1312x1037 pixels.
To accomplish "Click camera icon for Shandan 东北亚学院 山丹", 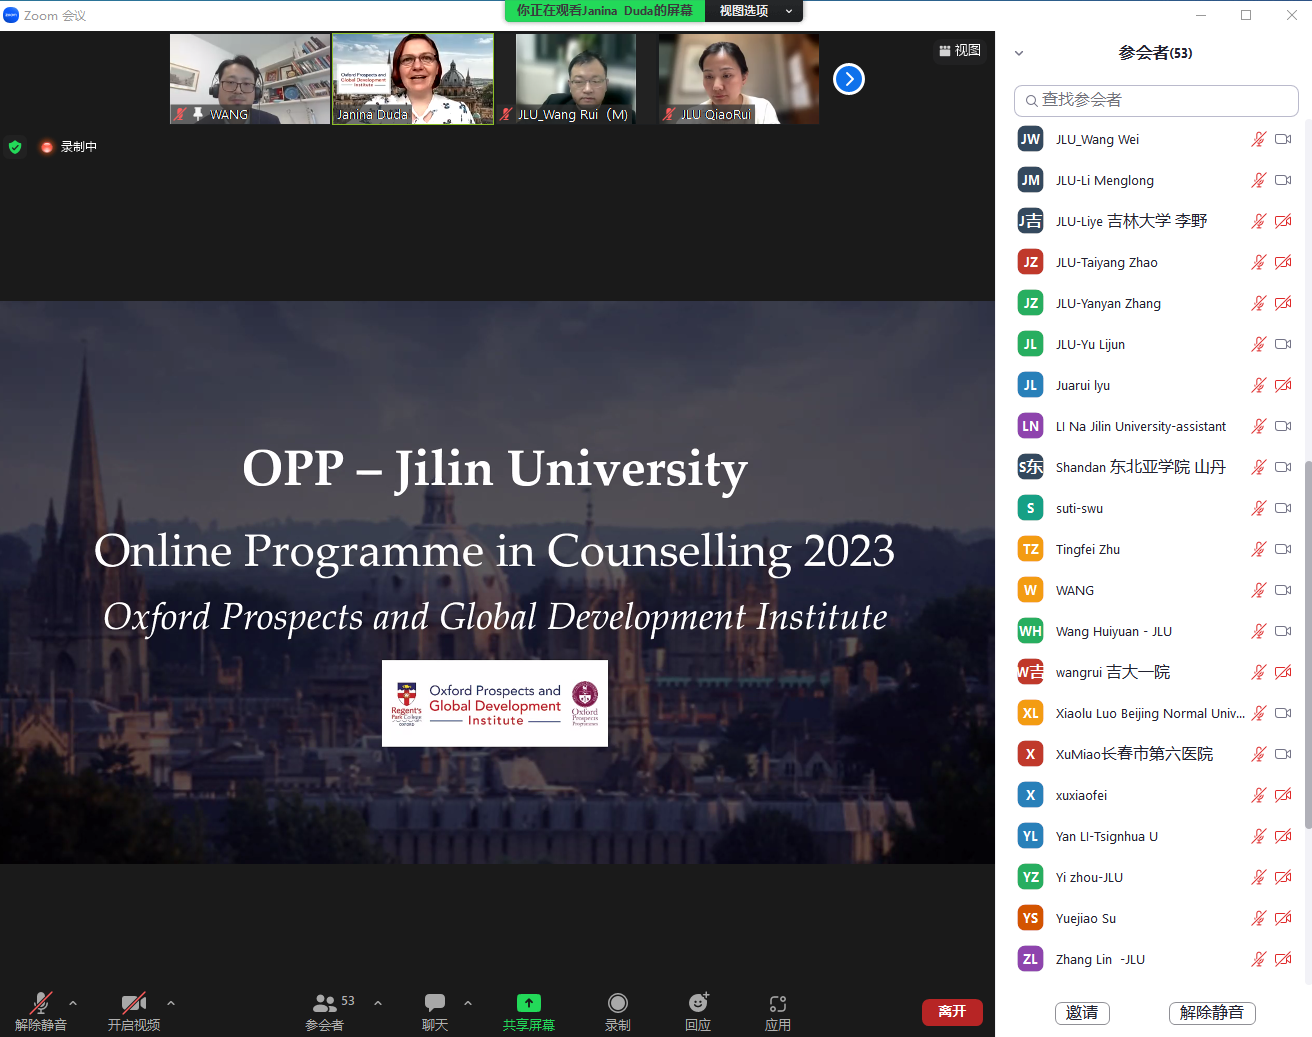I will [1283, 467].
